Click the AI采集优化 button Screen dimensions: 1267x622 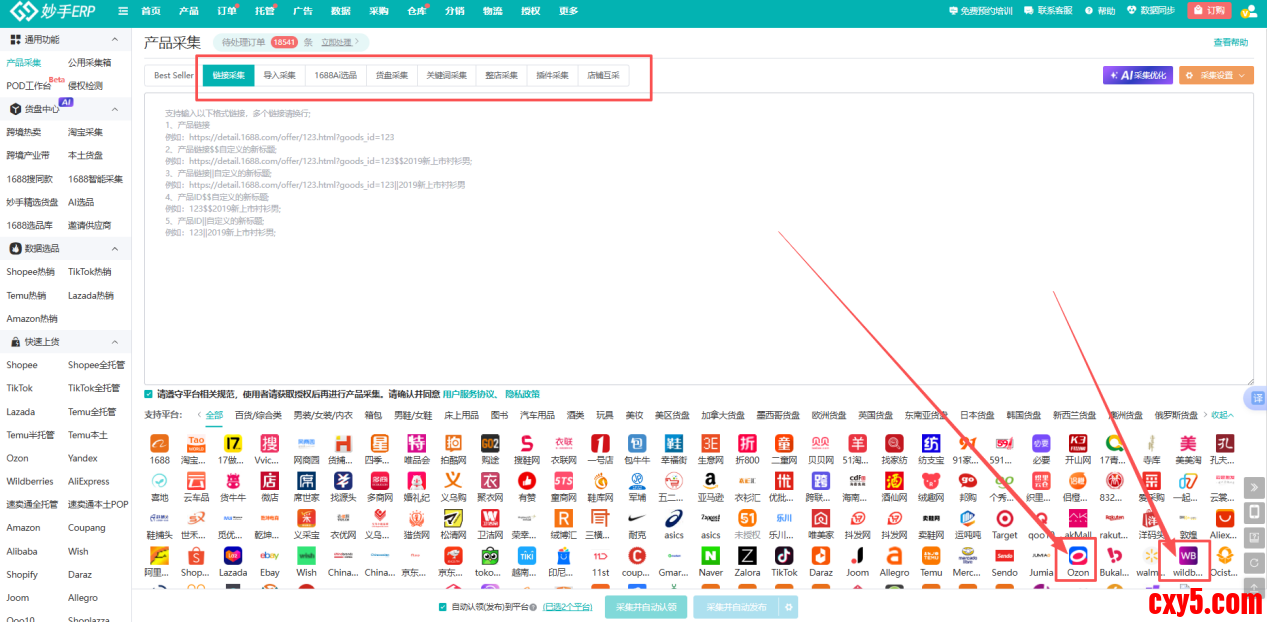pos(1137,75)
